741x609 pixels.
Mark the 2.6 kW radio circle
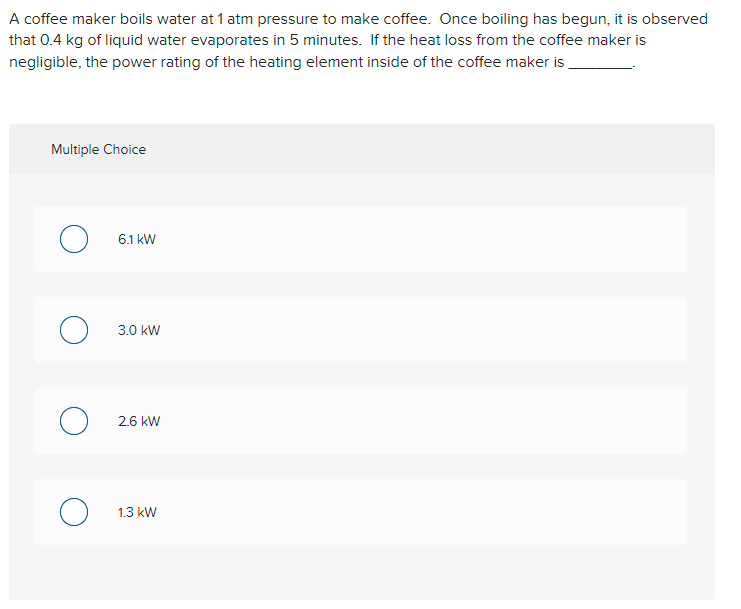pyautogui.click(x=74, y=421)
